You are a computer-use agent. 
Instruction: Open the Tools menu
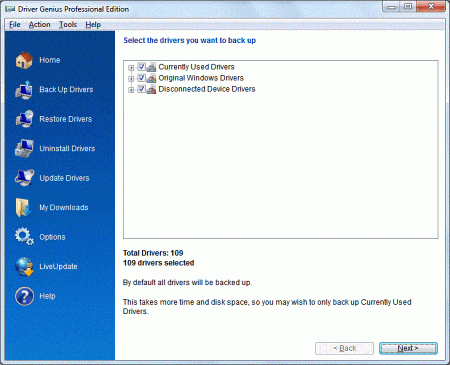point(68,25)
